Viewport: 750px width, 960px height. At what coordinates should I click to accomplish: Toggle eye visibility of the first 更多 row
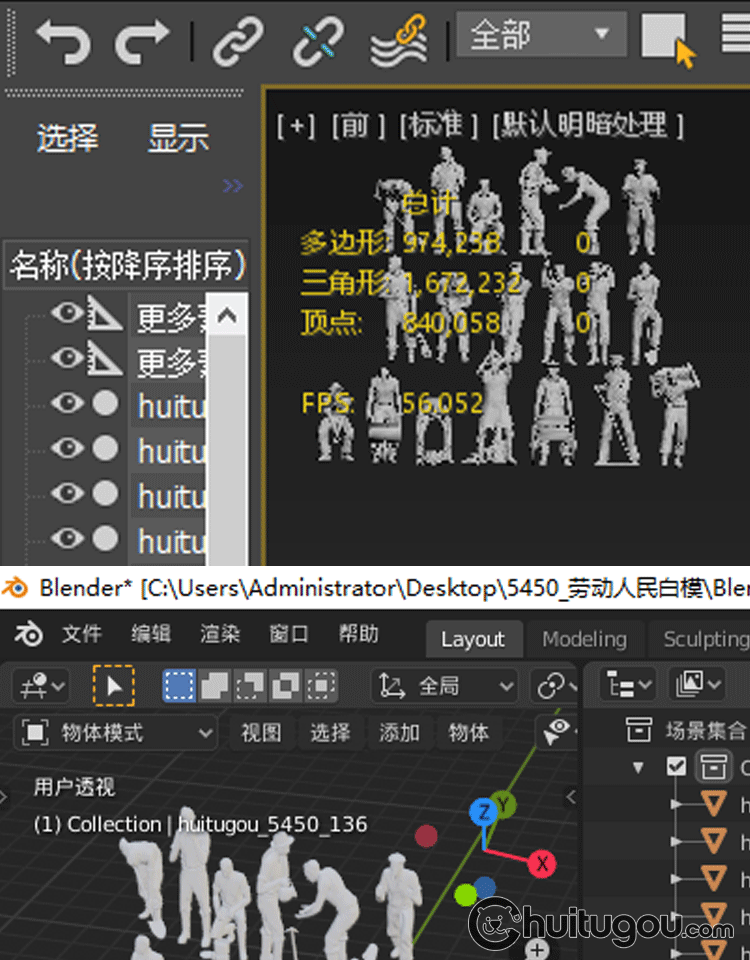pyautogui.click(x=67, y=313)
